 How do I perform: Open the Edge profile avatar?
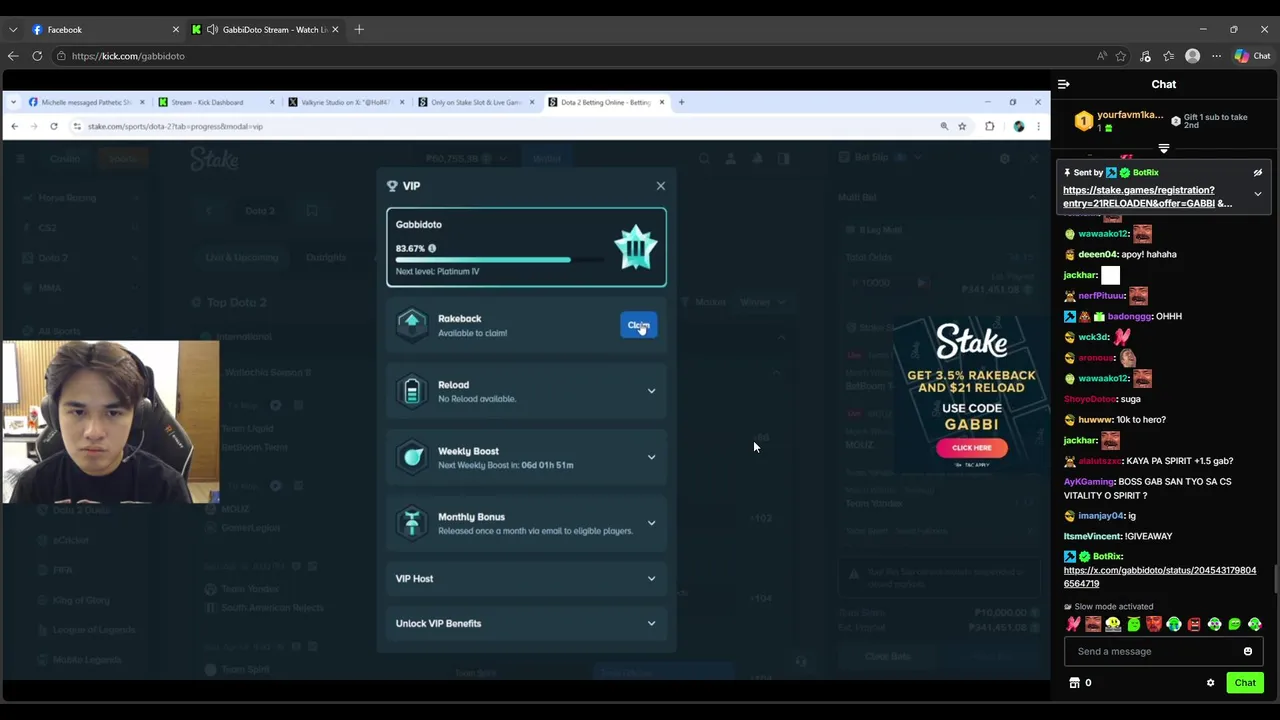1192,56
